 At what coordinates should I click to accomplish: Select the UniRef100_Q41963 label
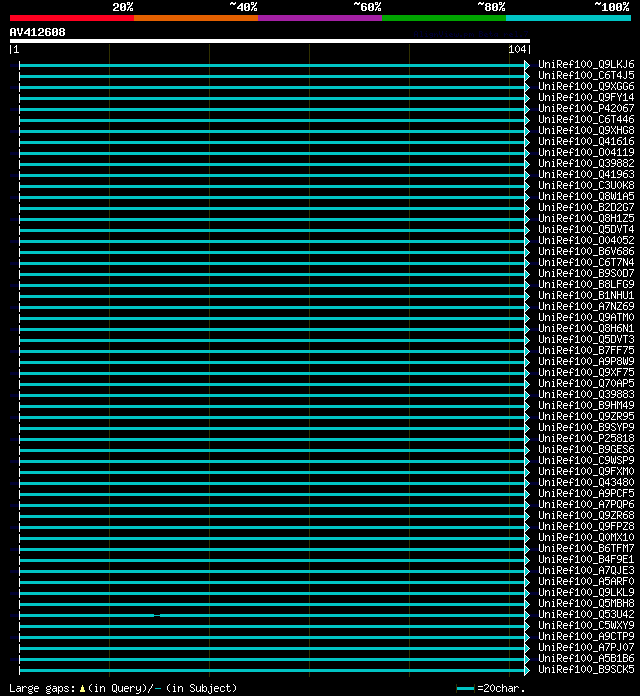(x=586, y=174)
